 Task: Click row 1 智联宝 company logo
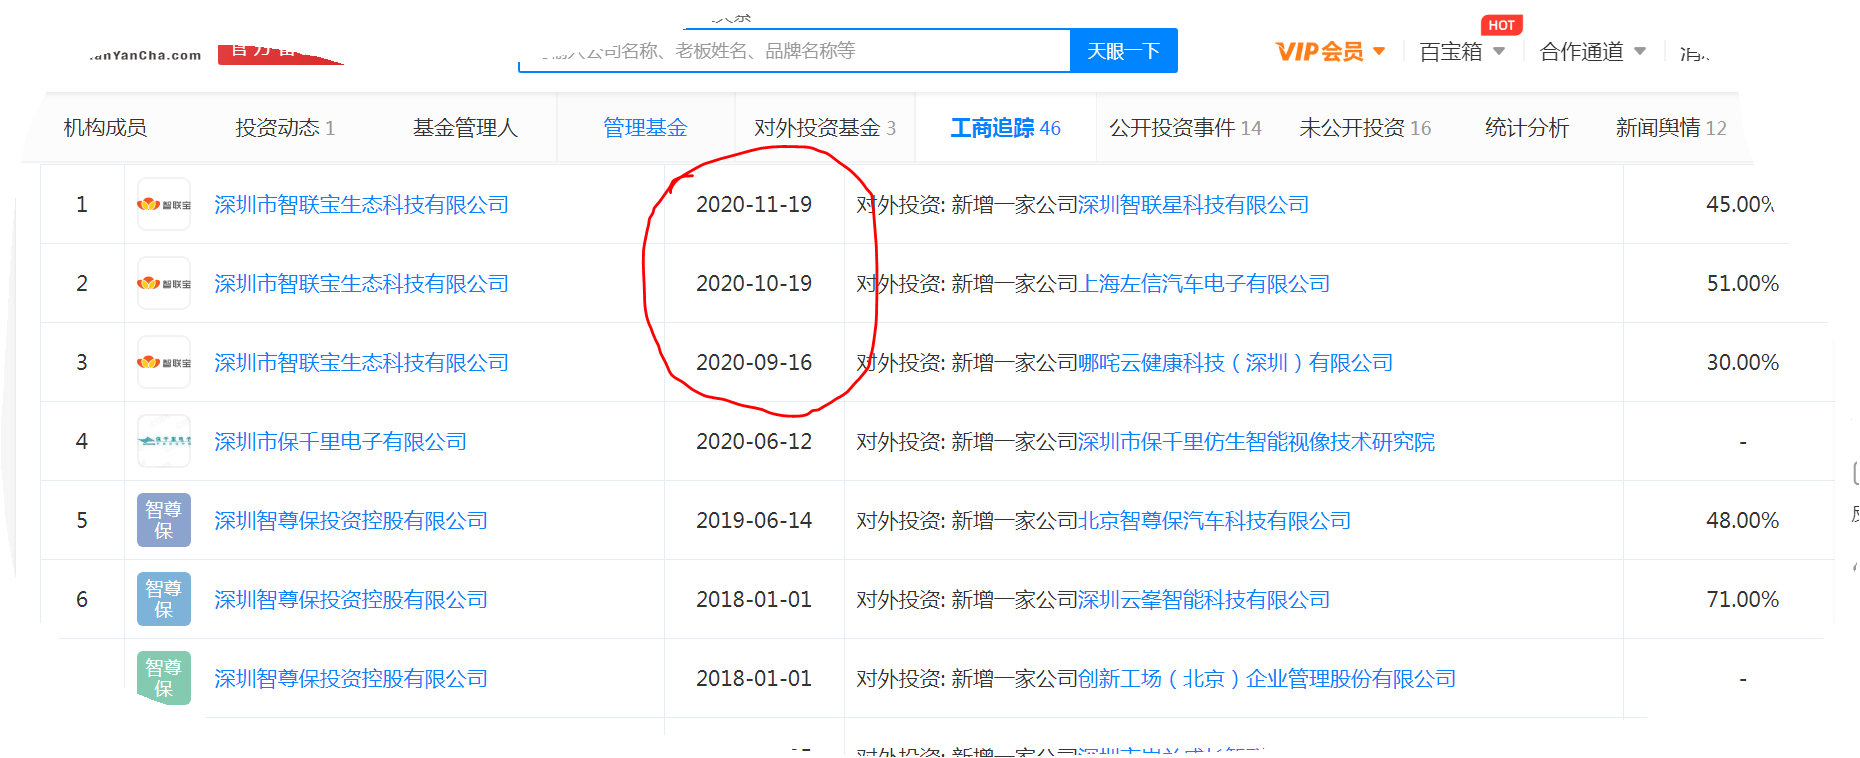tap(164, 204)
